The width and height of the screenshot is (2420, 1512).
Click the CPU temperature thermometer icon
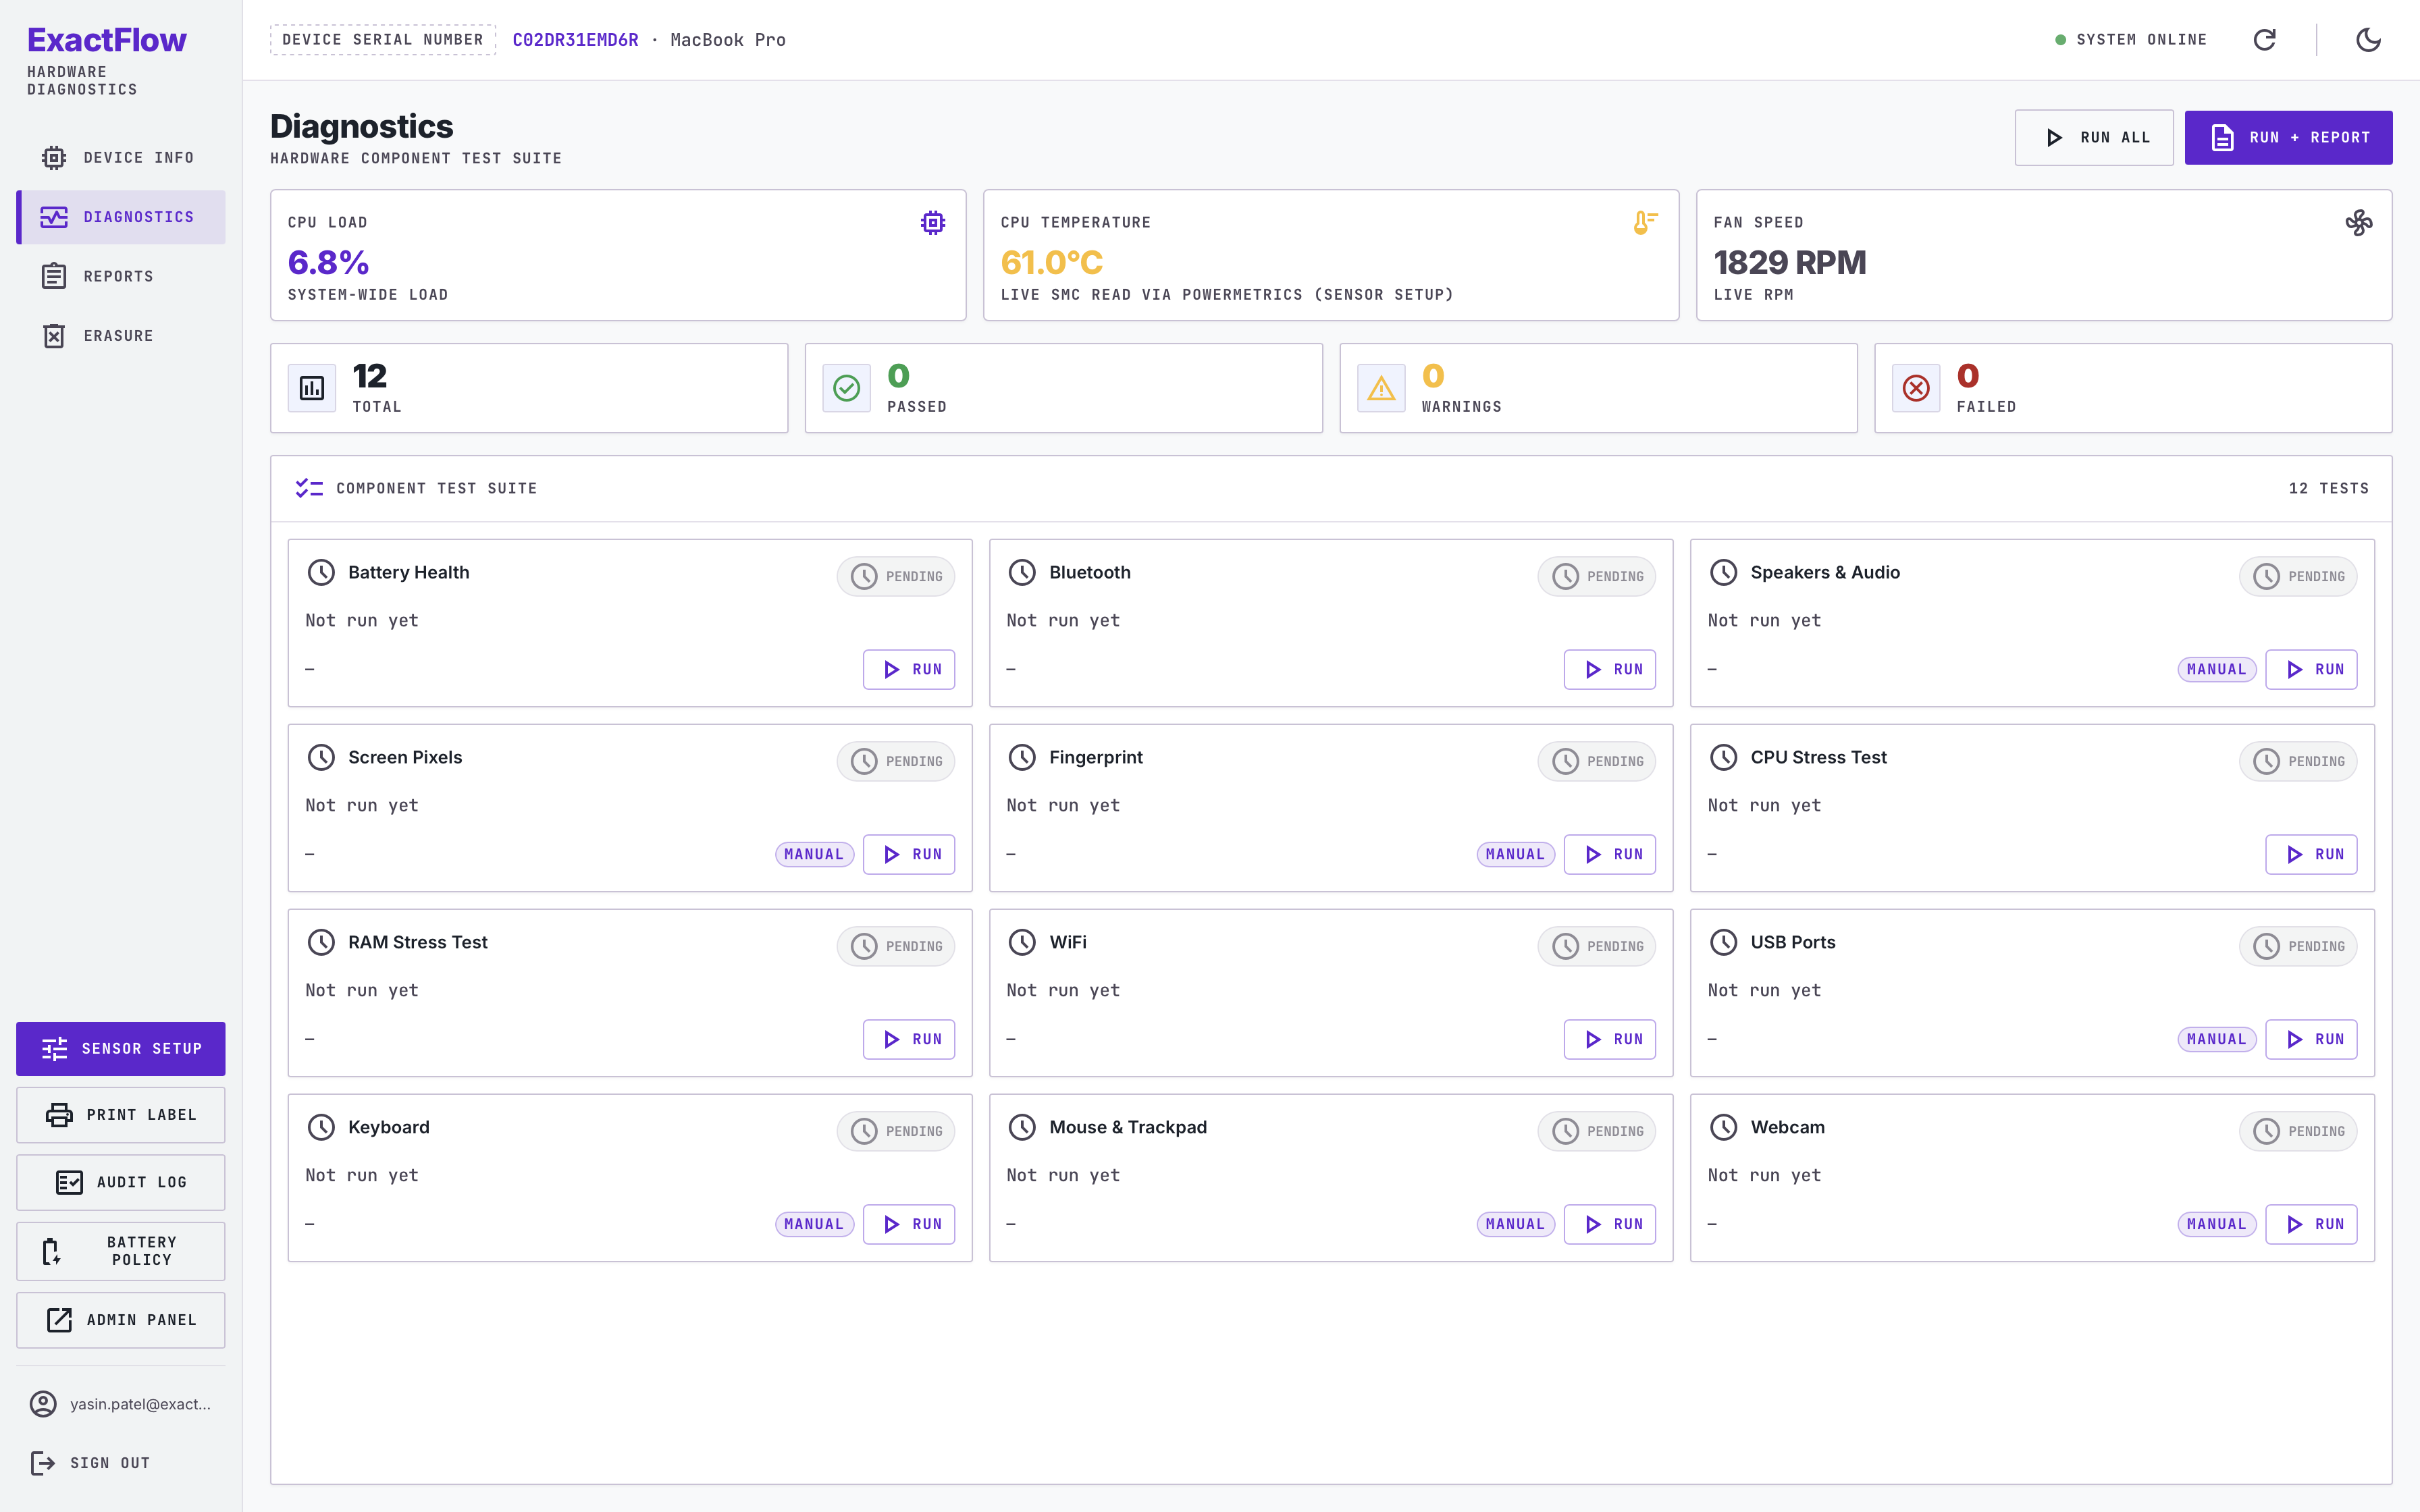[1646, 222]
